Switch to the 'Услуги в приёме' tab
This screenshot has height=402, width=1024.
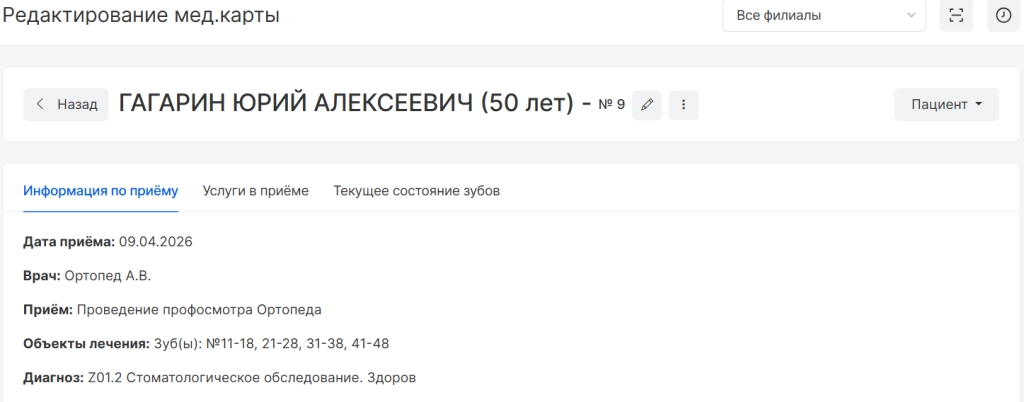pyautogui.click(x=255, y=191)
